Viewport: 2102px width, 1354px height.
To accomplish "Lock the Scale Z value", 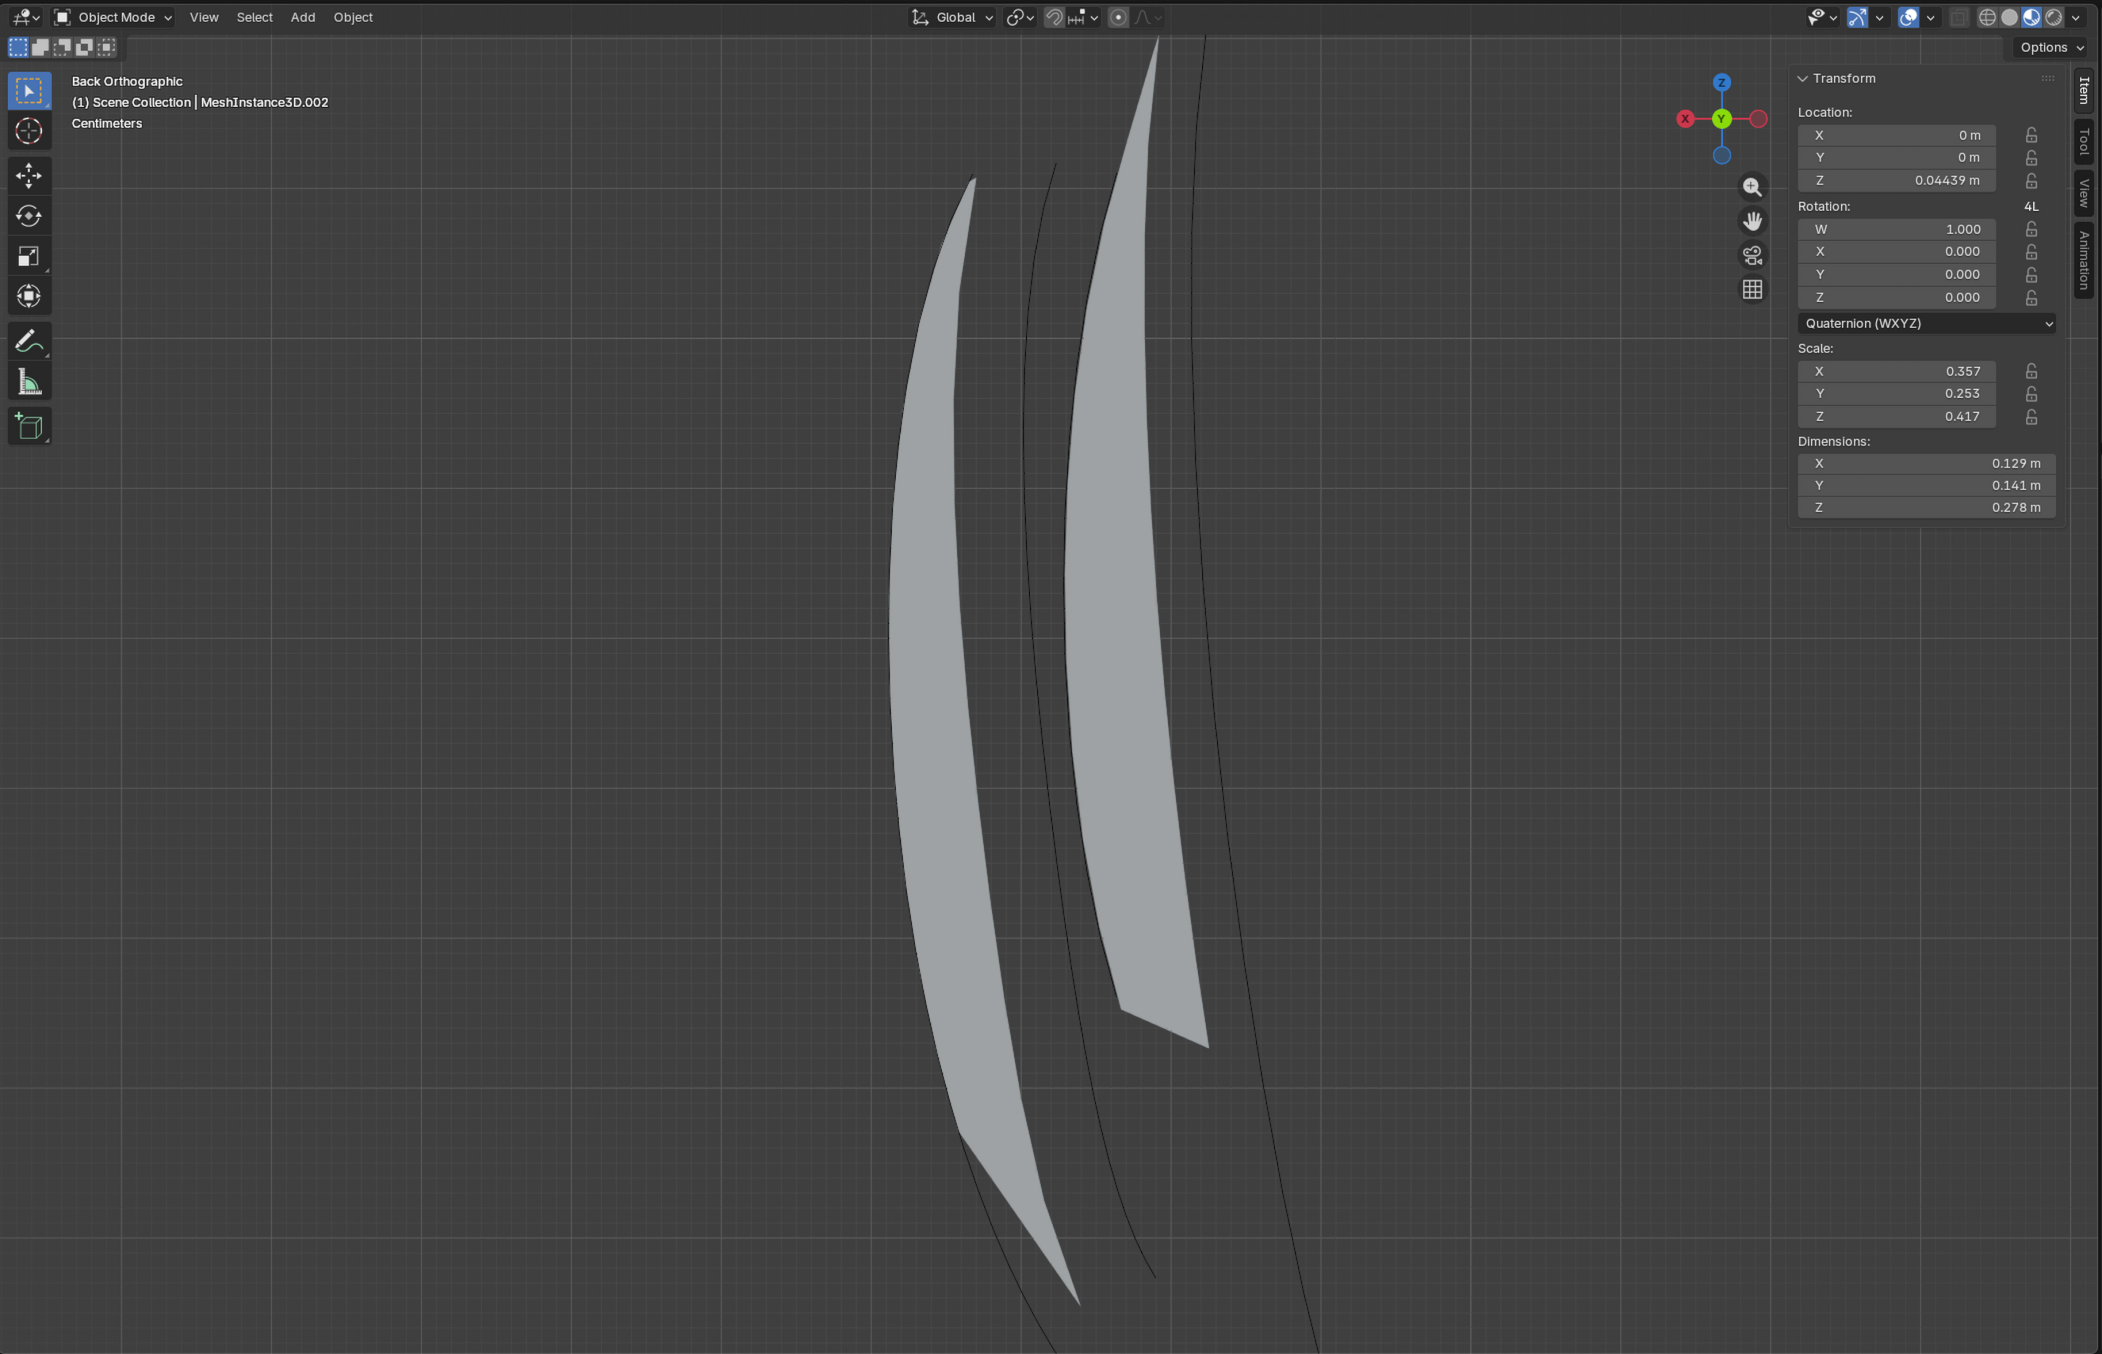I will [x=2031, y=417].
